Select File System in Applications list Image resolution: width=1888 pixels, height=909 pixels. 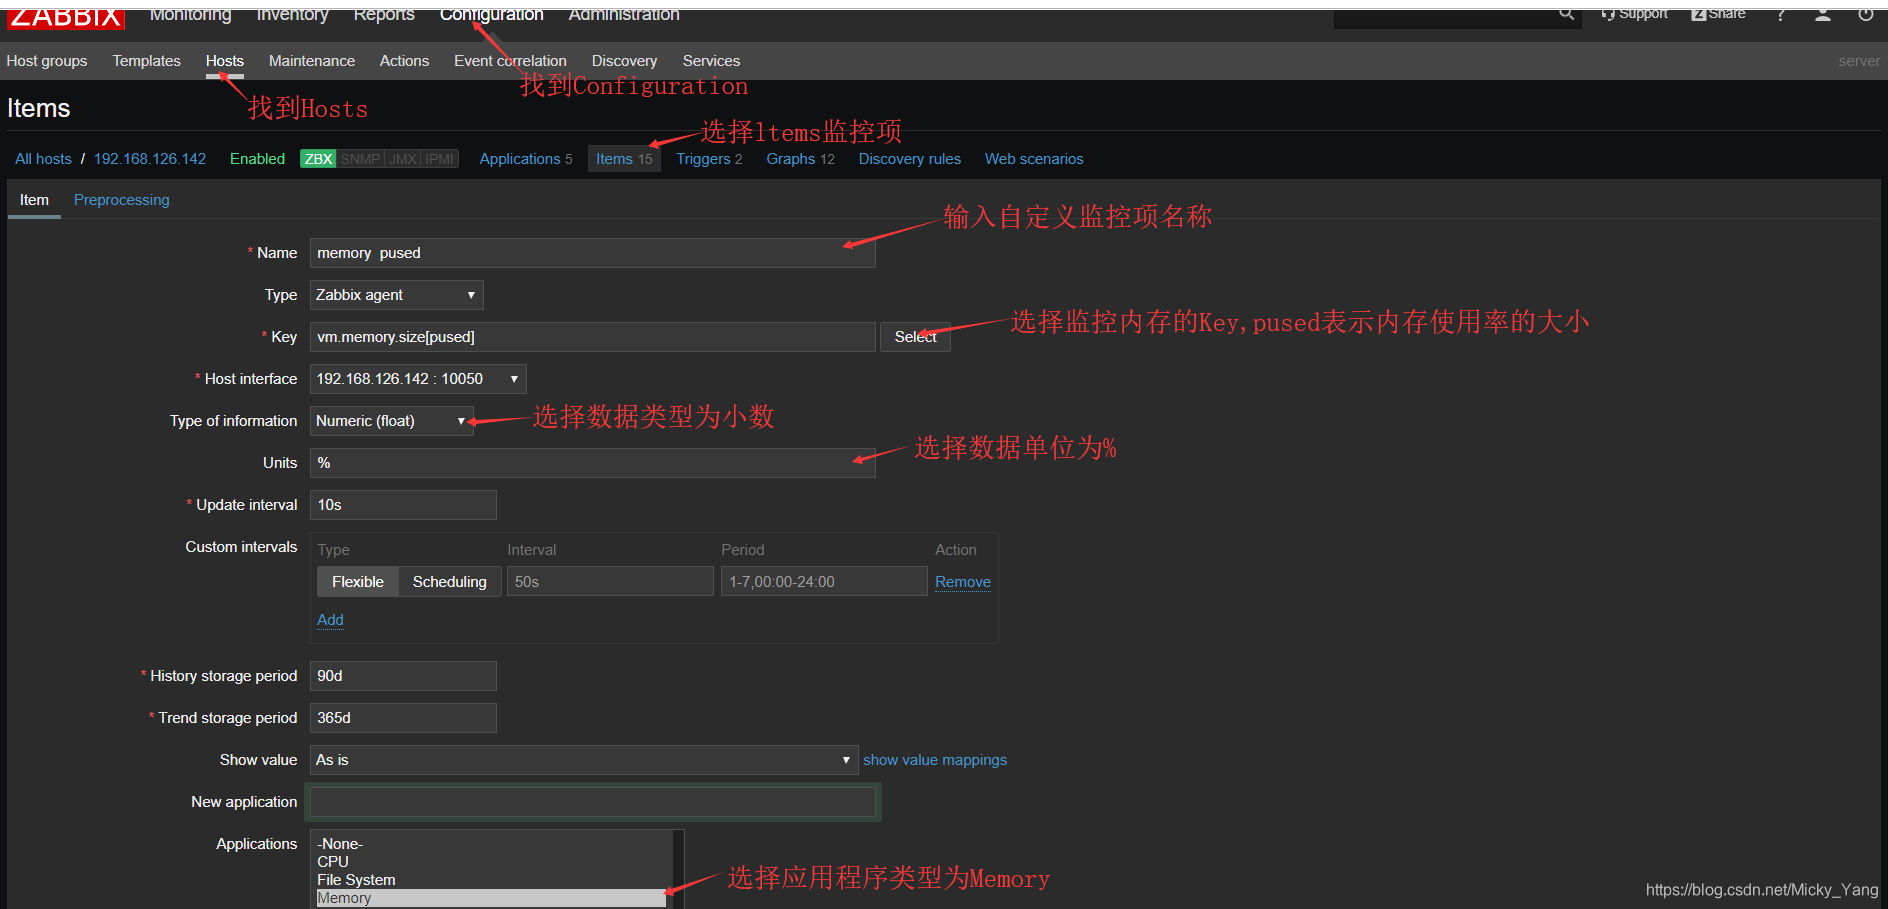[490, 880]
